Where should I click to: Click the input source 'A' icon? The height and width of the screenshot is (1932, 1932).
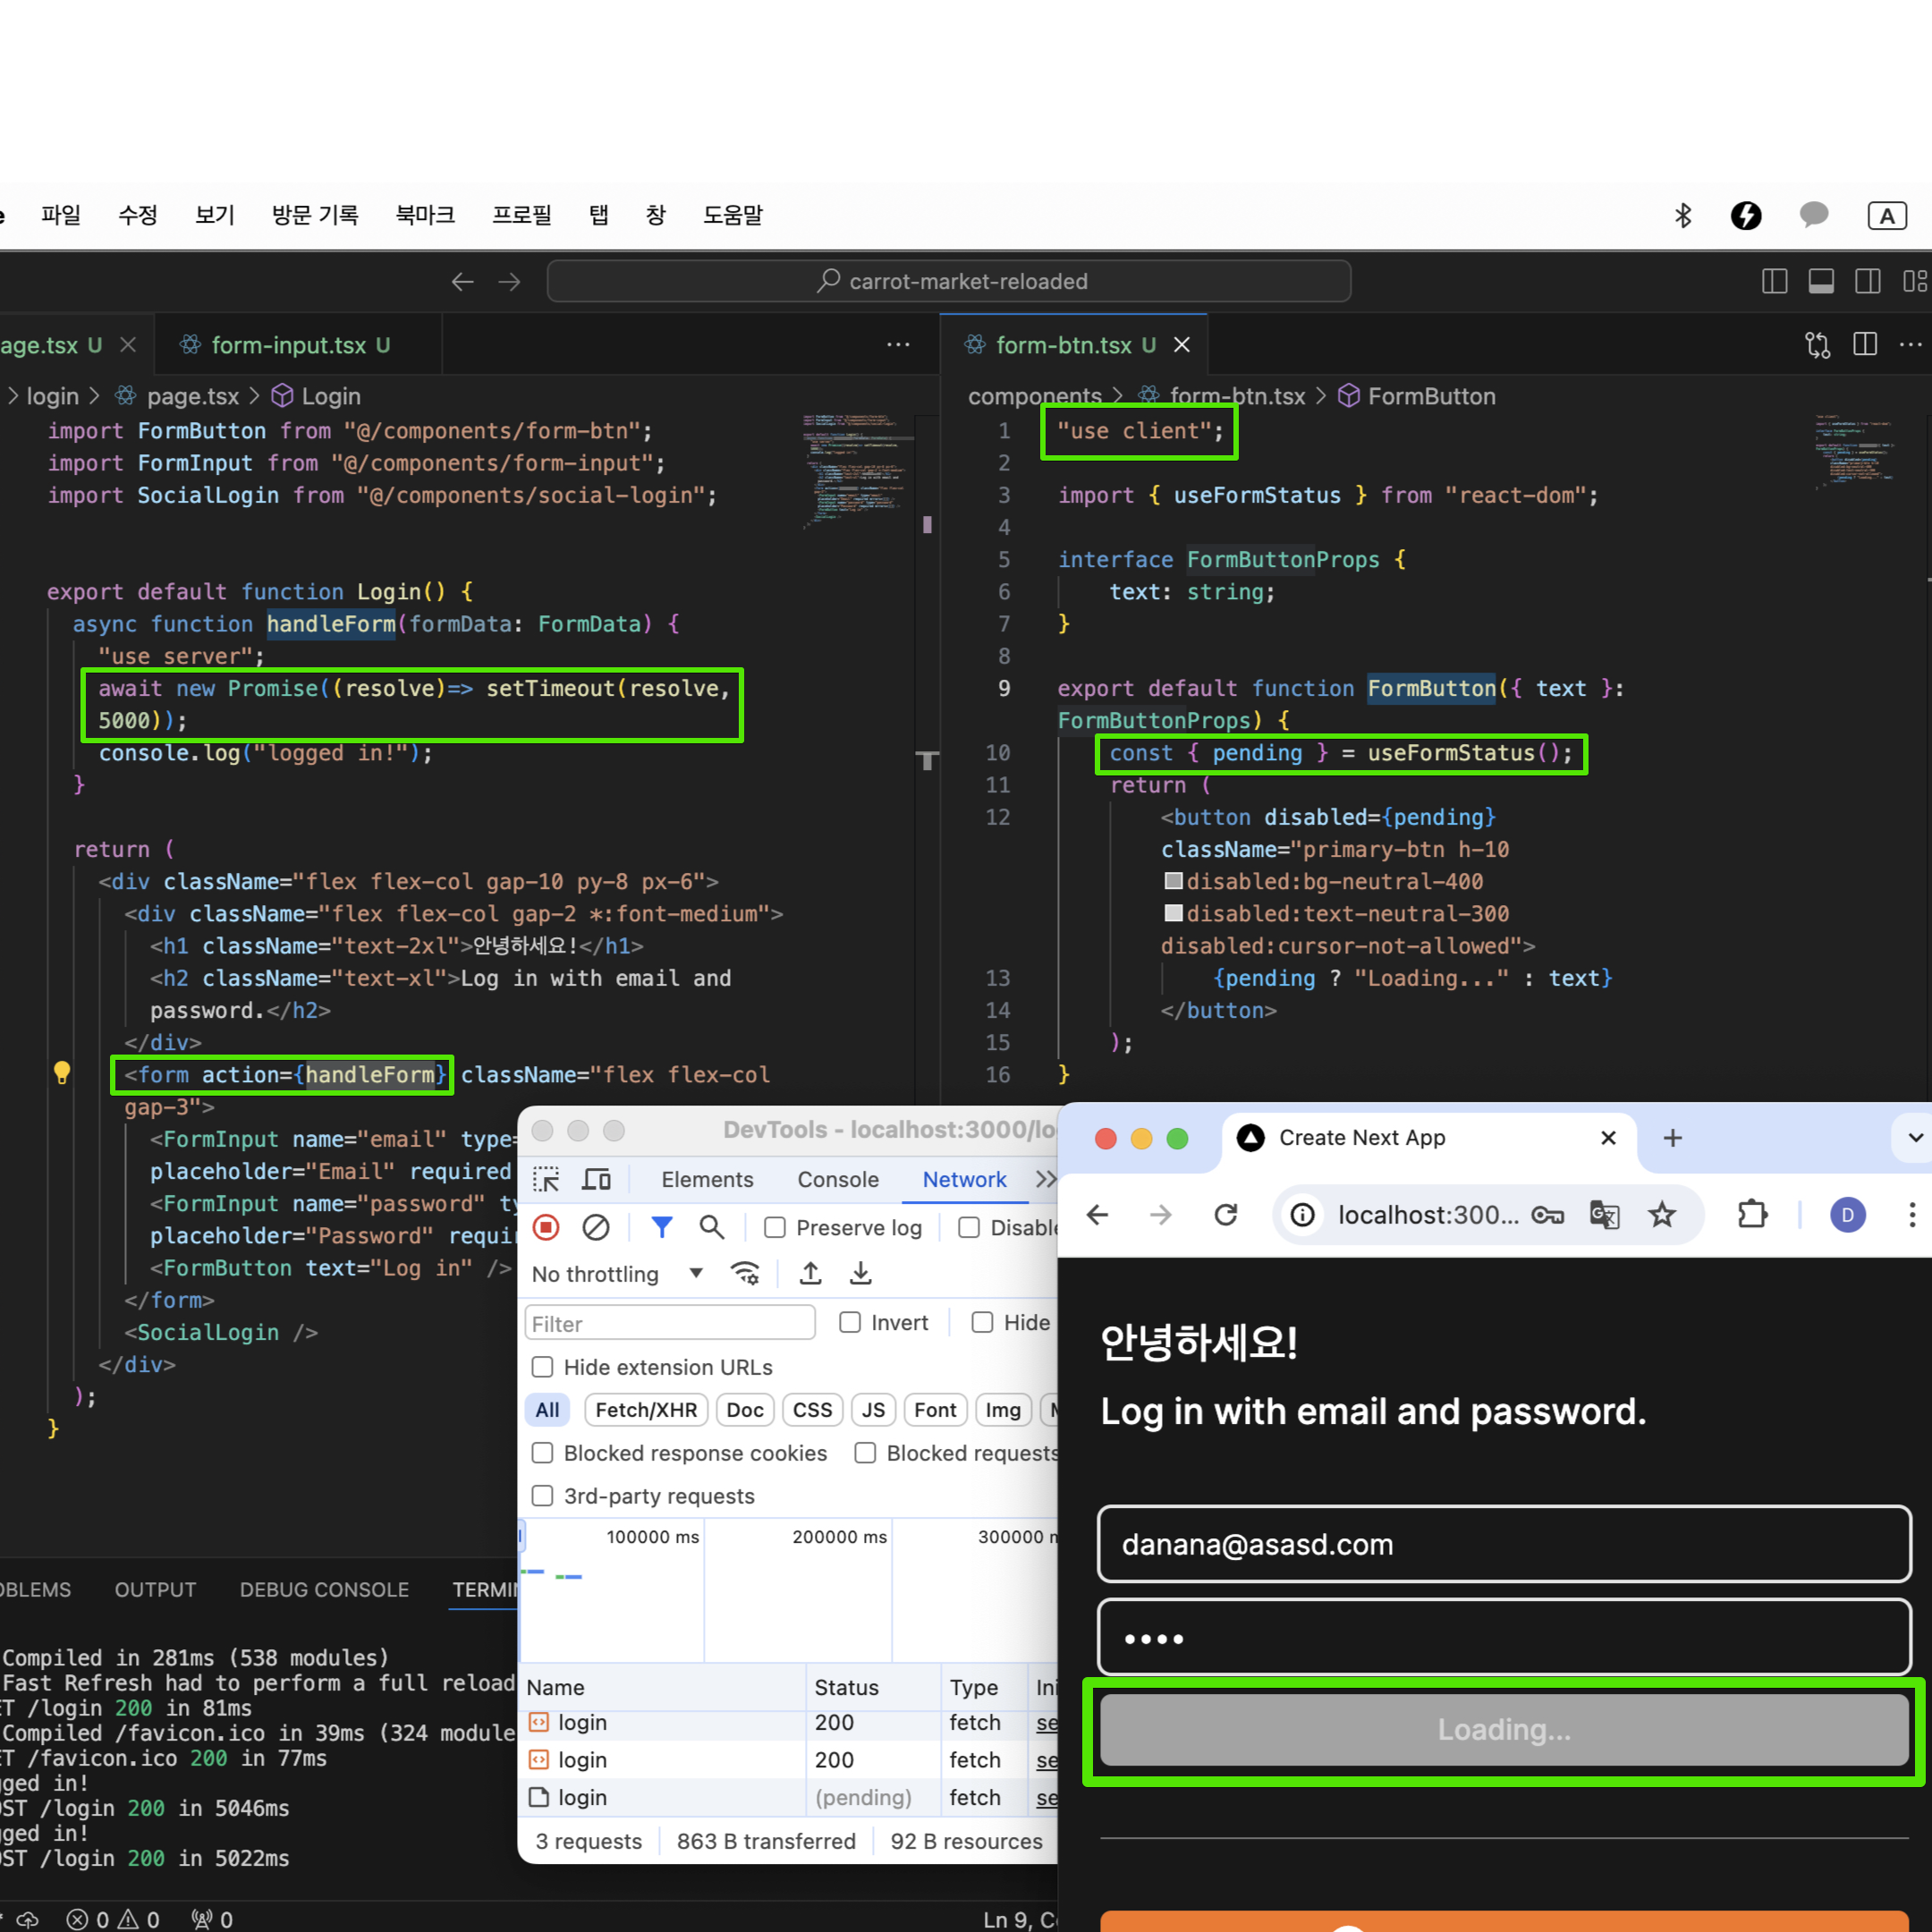[1887, 215]
